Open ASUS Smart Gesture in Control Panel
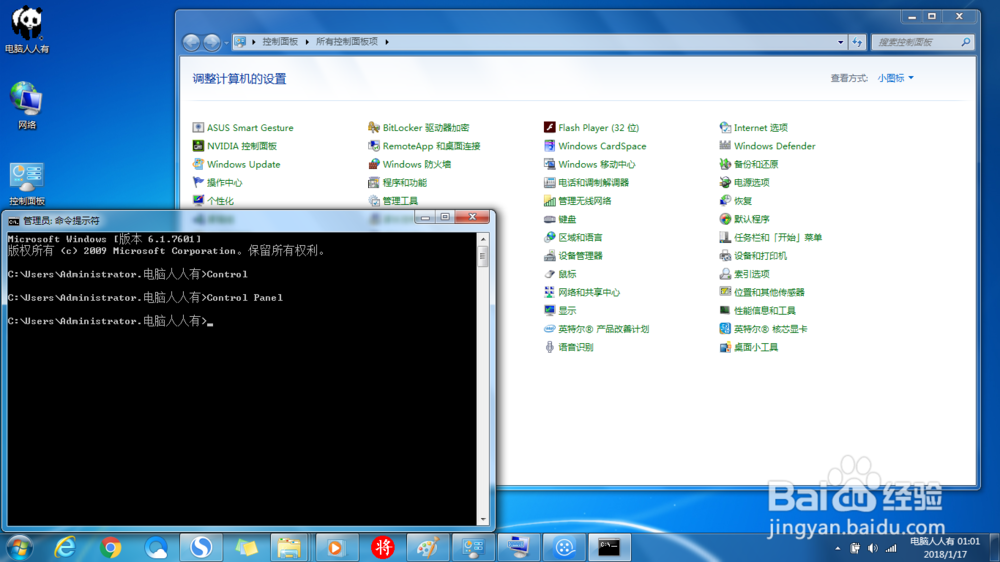Image resolution: width=1000 pixels, height=562 pixels. 243,128
